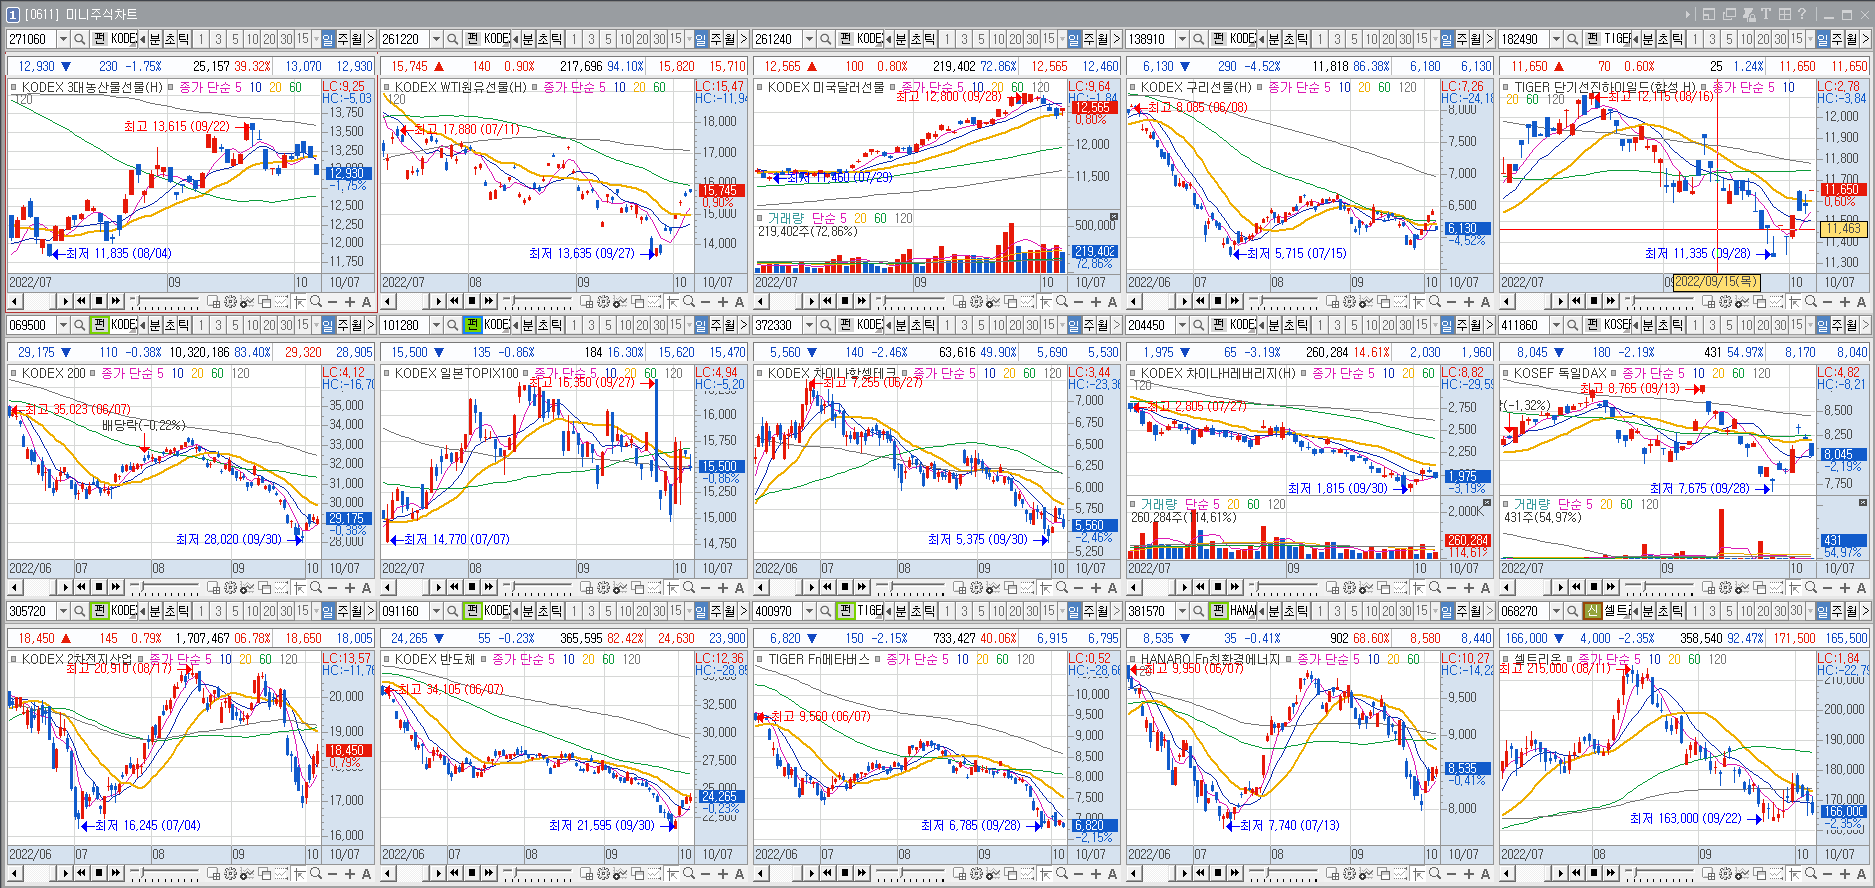This screenshot has width=1875, height=888.
Task: Open code dropdown next to 372330
Action: [x=809, y=325]
